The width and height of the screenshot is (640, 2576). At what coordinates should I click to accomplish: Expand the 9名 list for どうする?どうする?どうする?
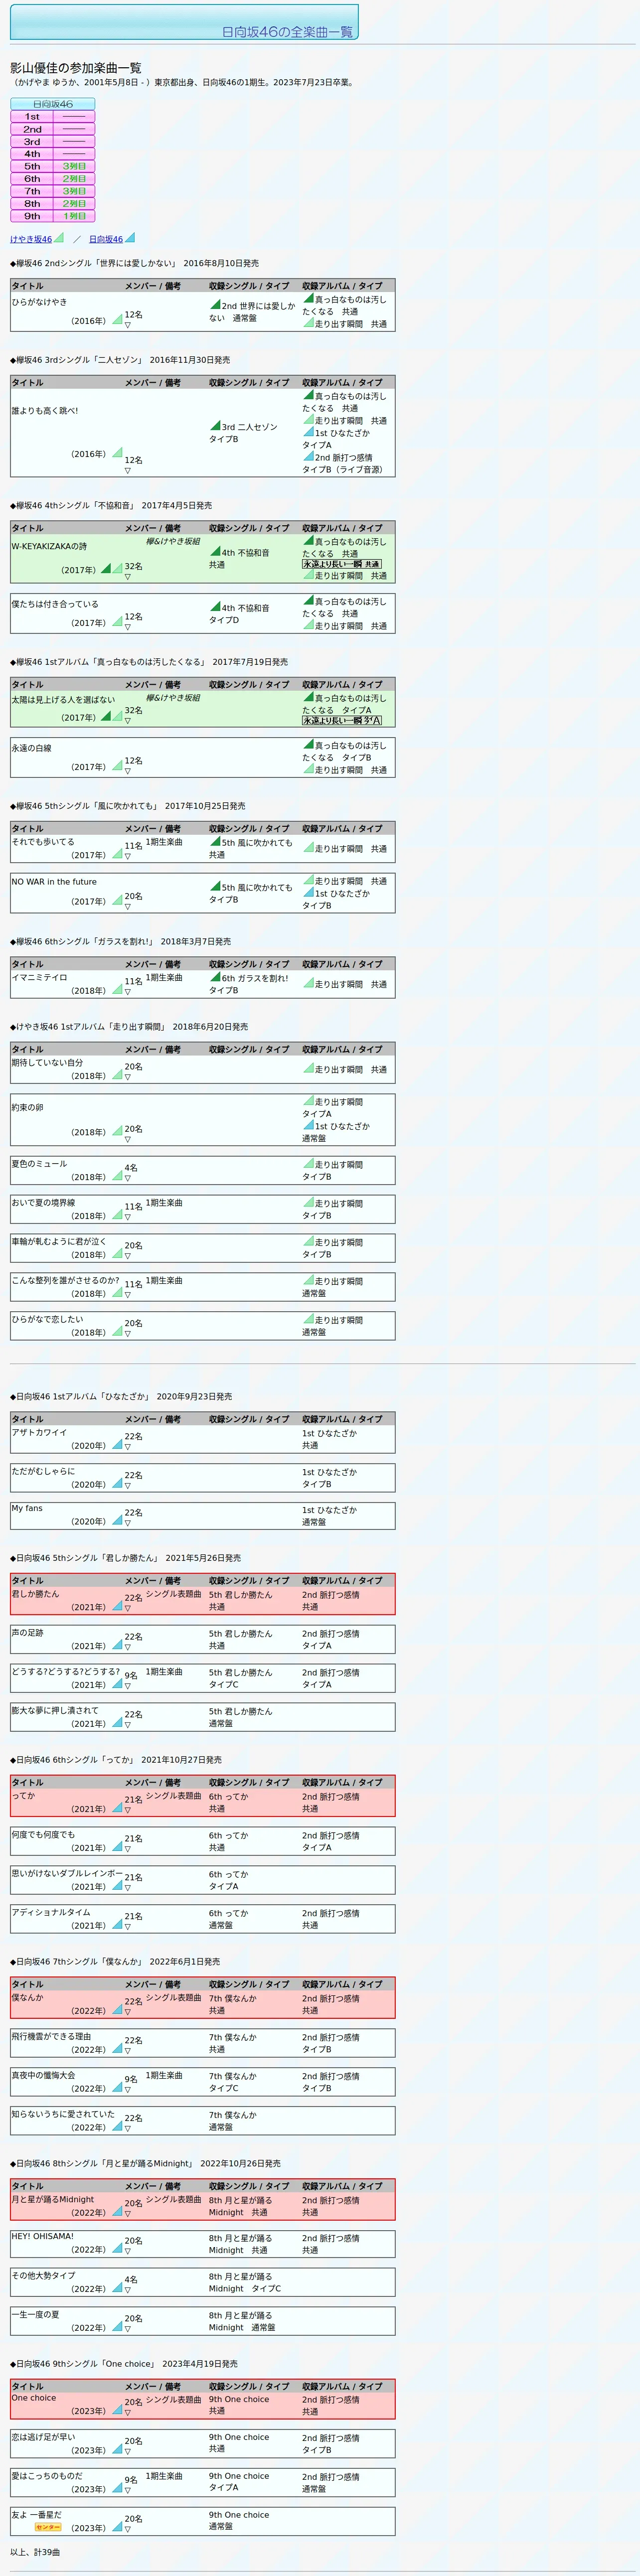point(128,1687)
